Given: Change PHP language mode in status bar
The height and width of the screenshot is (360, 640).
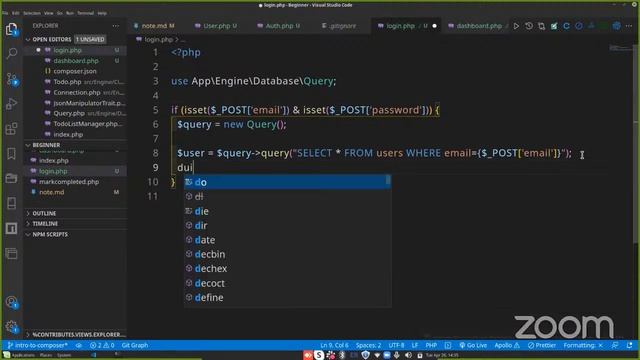Looking at the screenshot, I should [431, 345].
